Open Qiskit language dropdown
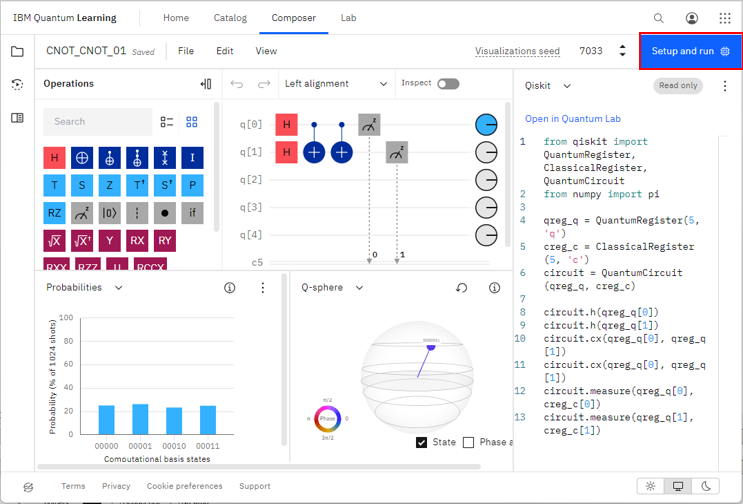Viewport: 743px width, 504px height. point(548,86)
